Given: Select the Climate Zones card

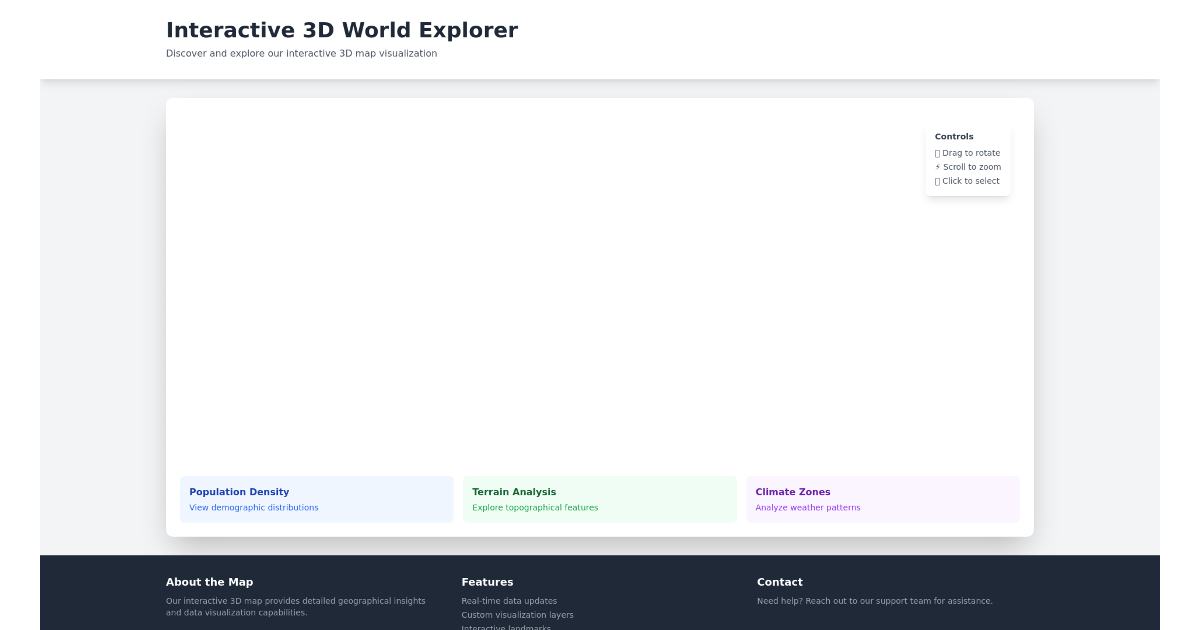Looking at the screenshot, I should [883, 499].
